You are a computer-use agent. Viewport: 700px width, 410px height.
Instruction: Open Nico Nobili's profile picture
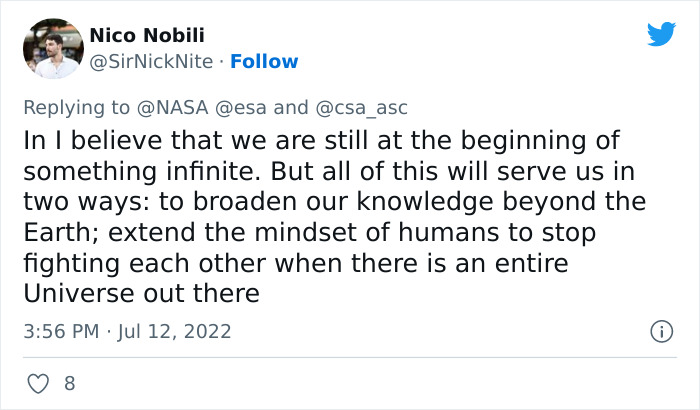52,48
